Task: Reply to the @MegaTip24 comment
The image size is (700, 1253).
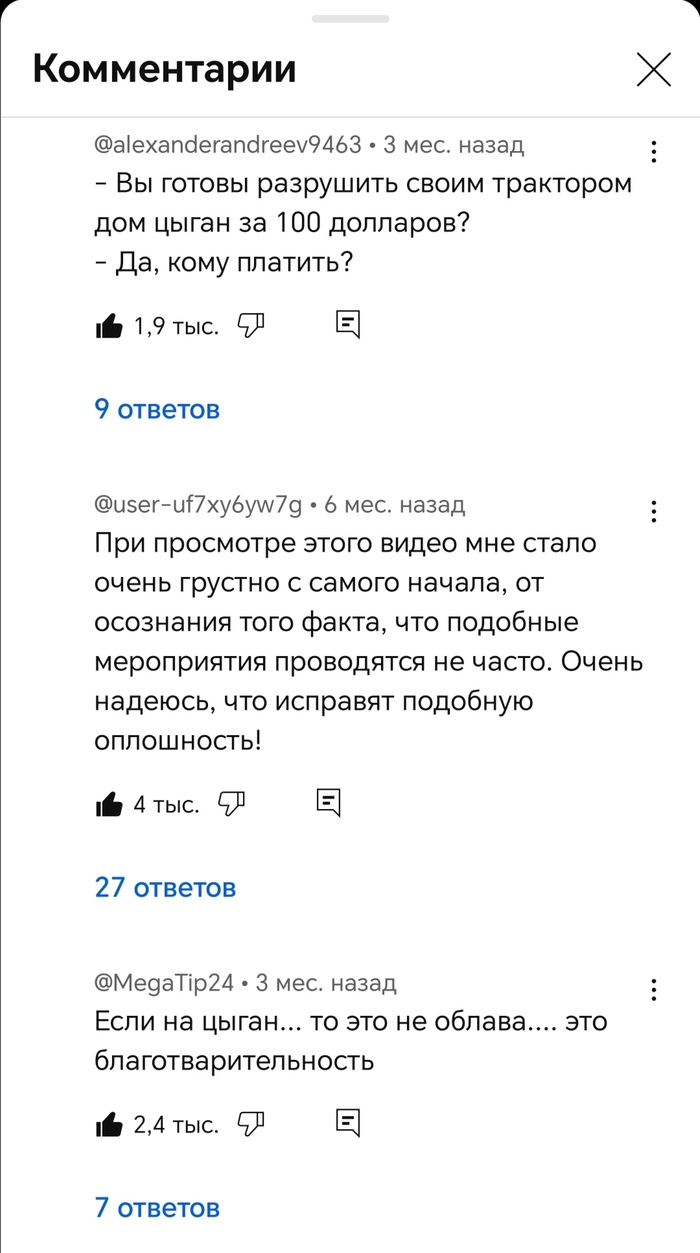Action: pos(347,1123)
